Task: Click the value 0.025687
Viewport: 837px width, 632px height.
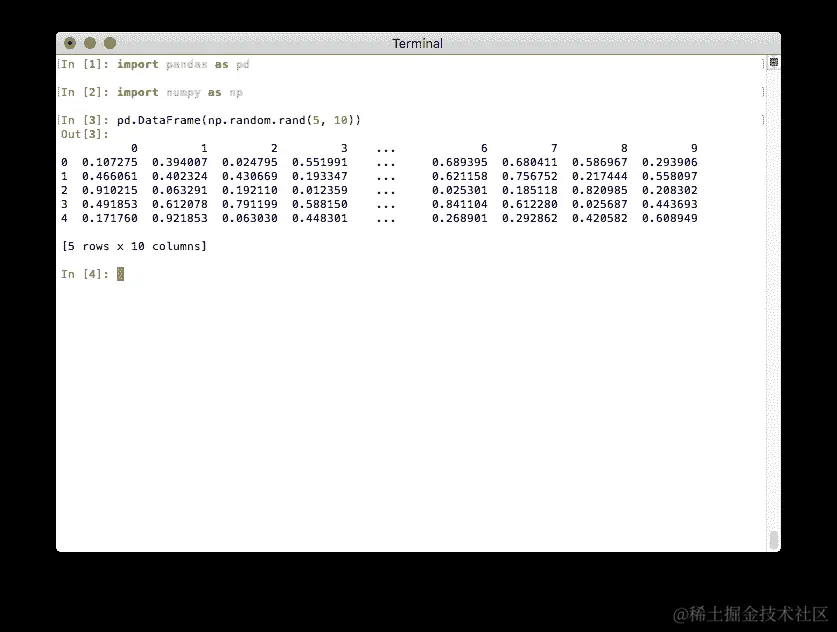Action: 599,204
